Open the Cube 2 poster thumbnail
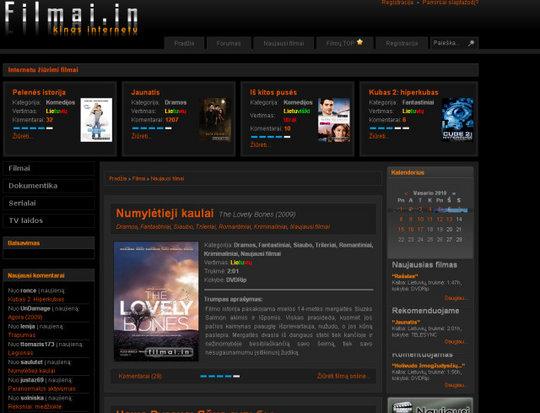This screenshot has width=540, height=413. (457, 120)
